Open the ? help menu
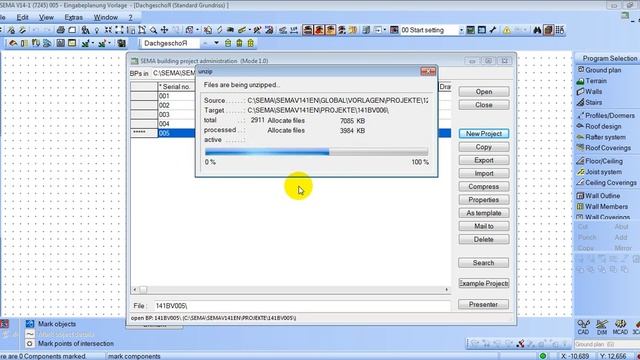640x360 pixels. pyautogui.click(x=131, y=17)
